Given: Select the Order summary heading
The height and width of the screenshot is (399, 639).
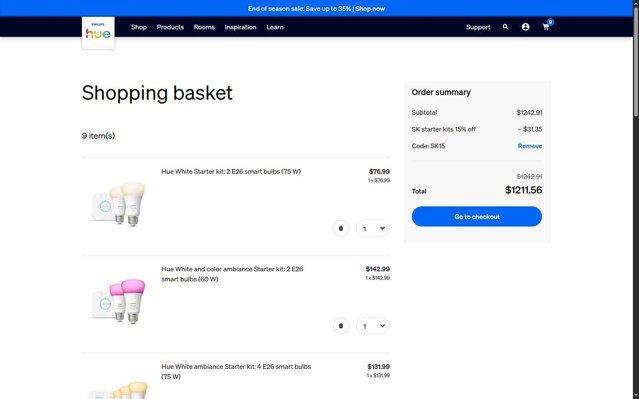Looking at the screenshot, I should (441, 92).
